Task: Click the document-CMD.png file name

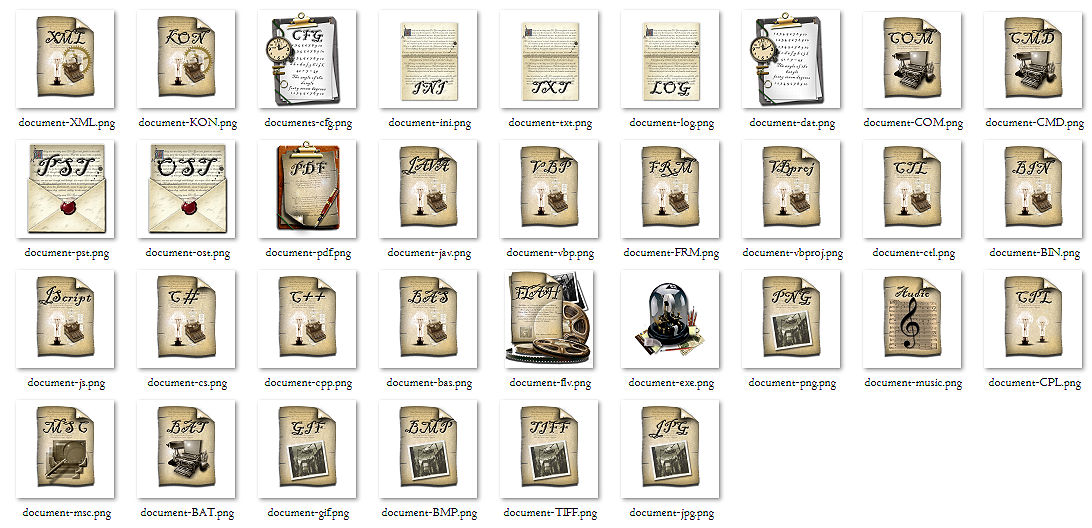Action: pos(1035,123)
